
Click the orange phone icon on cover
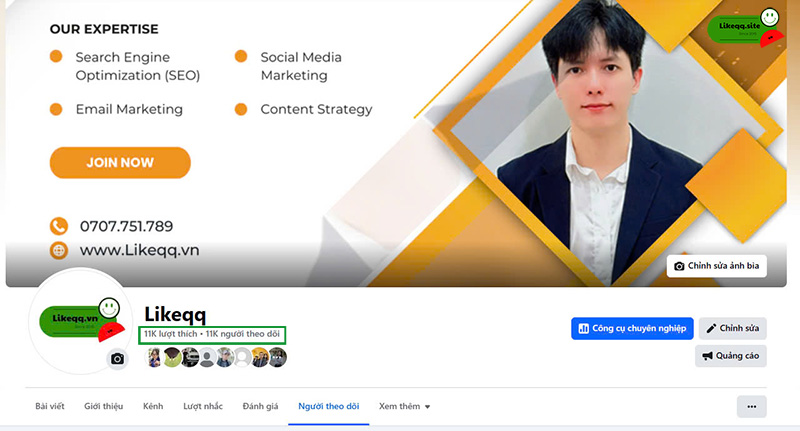pos(59,226)
